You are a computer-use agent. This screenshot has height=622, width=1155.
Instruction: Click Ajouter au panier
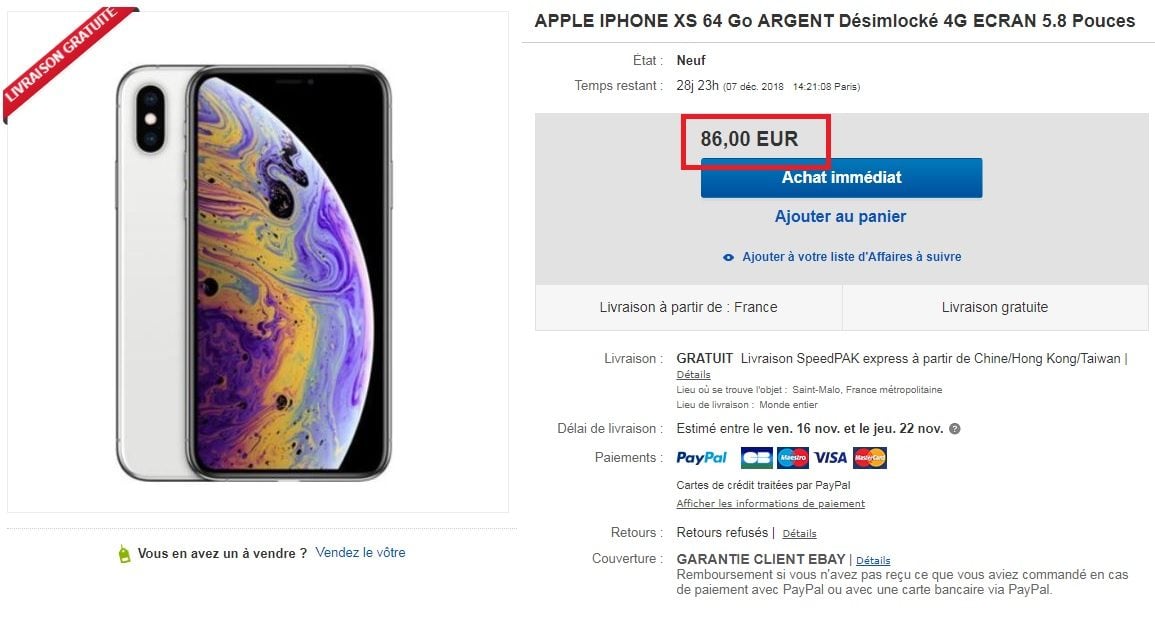point(840,217)
